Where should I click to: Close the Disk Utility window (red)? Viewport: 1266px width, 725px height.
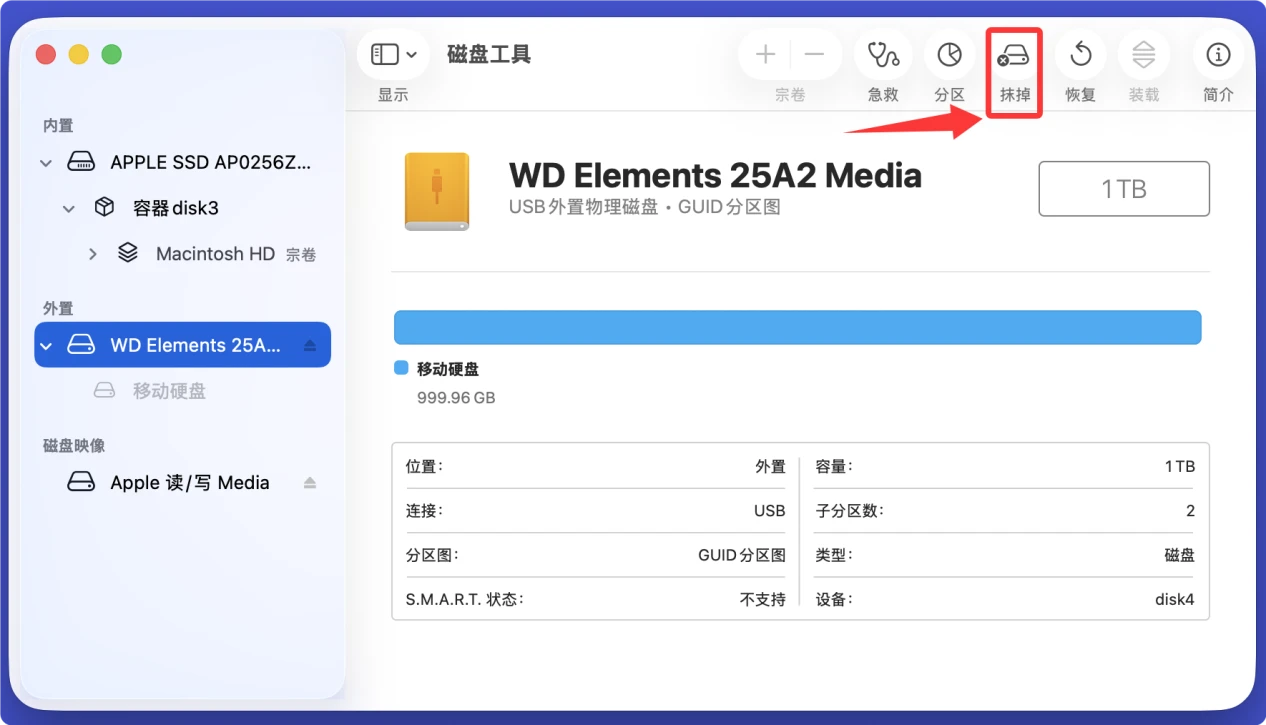[46, 54]
